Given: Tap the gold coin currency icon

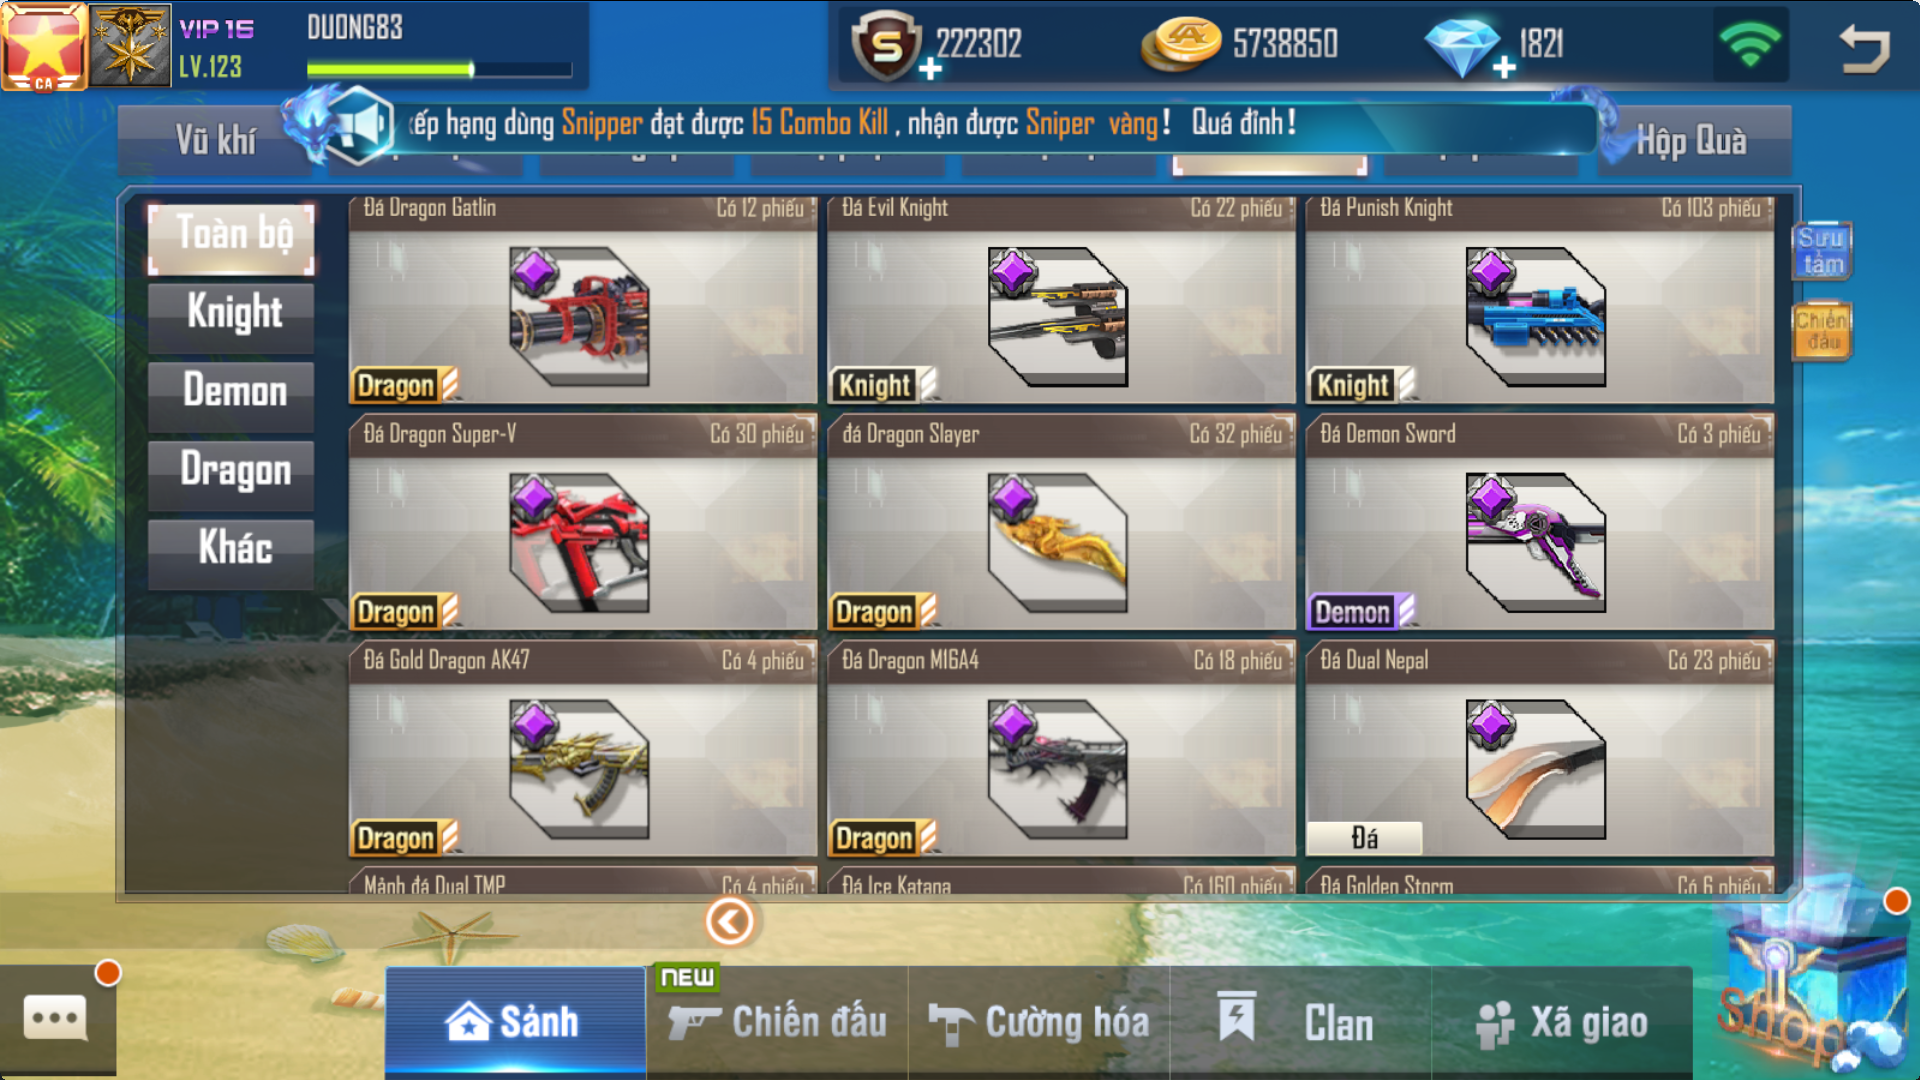Looking at the screenshot, I should 1182,44.
